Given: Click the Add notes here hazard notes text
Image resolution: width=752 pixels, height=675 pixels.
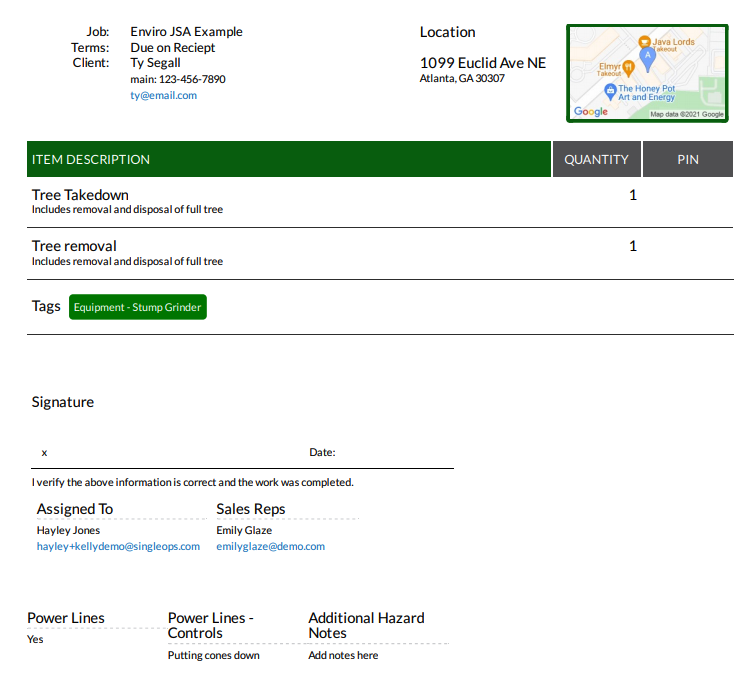Looking at the screenshot, I should [x=343, y=655].
